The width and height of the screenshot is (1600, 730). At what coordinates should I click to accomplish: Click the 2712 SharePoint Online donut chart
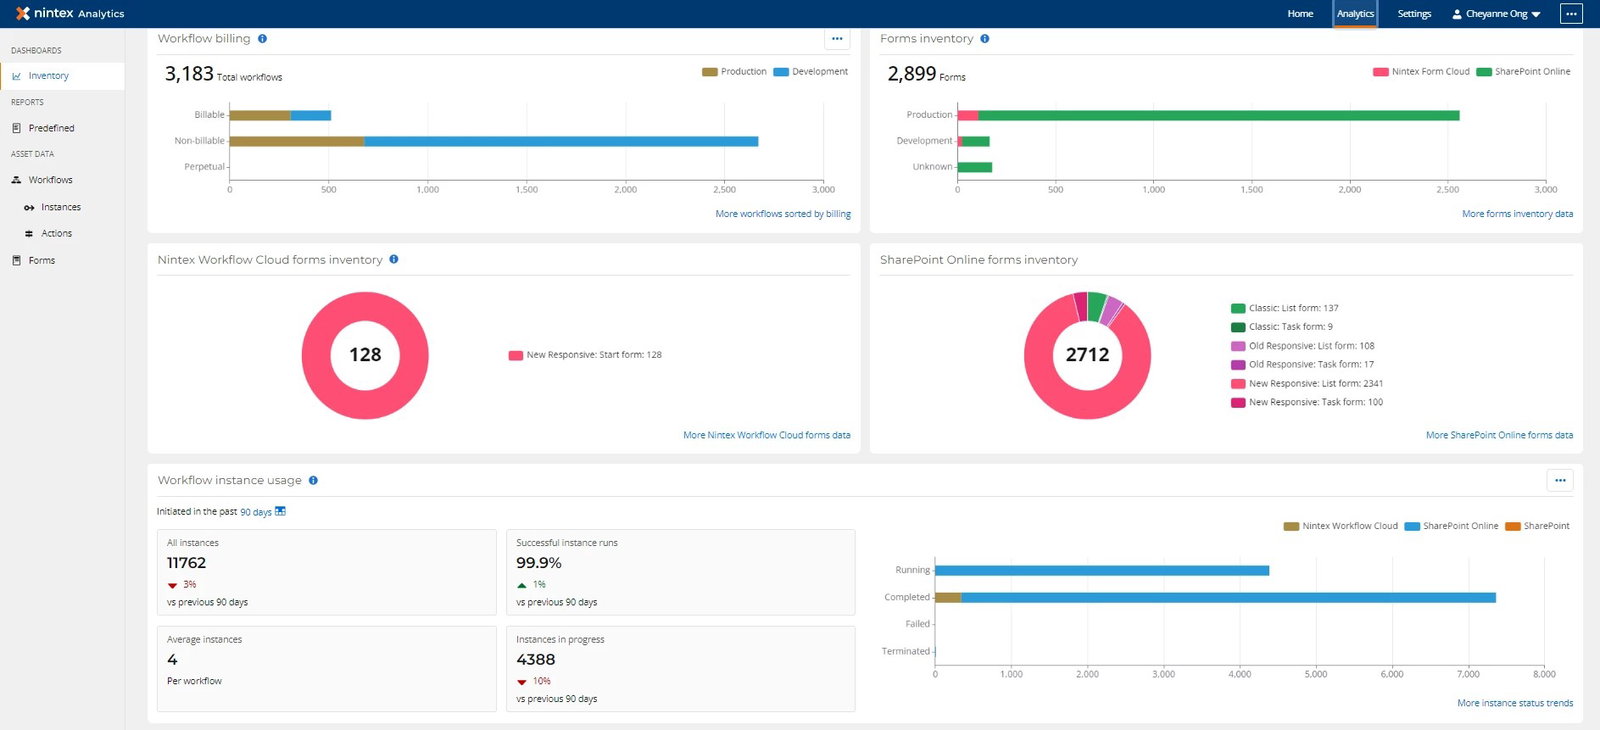[x=1087, y=355]
